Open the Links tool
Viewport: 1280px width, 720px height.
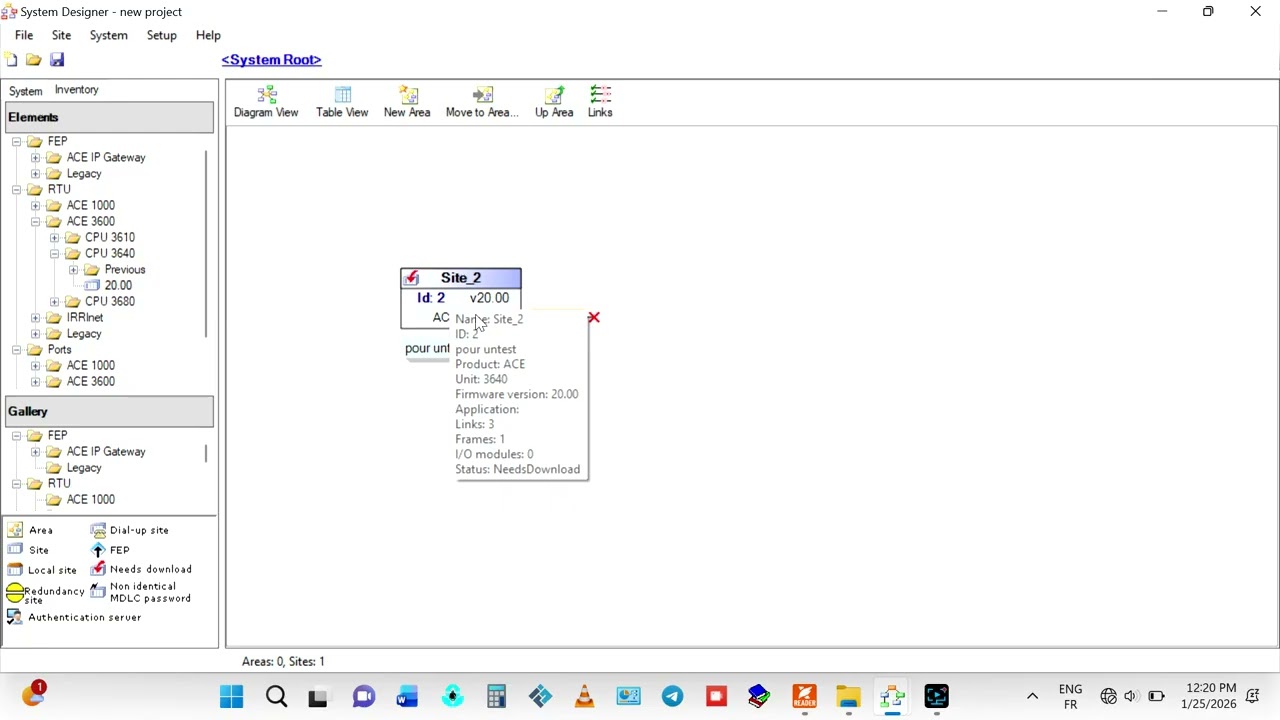click(x=600, y=102)
